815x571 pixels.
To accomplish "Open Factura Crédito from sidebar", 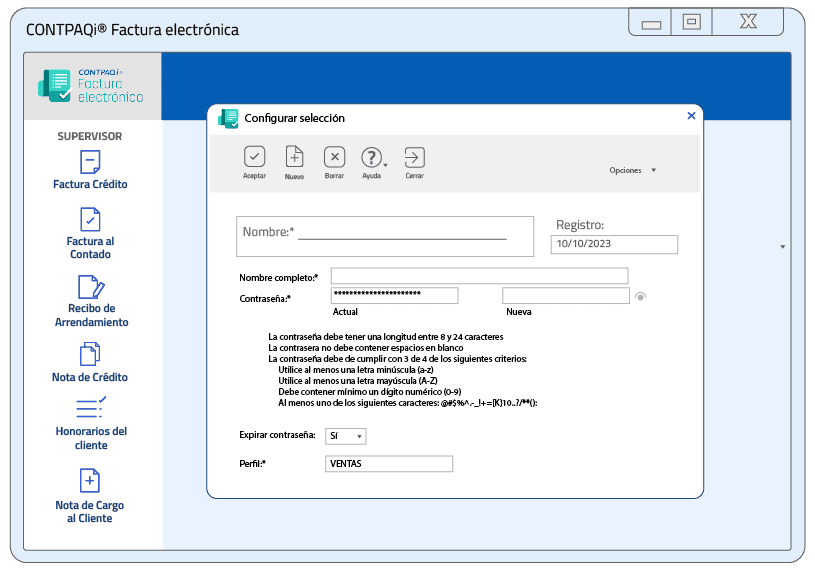I will coord(90,170).
